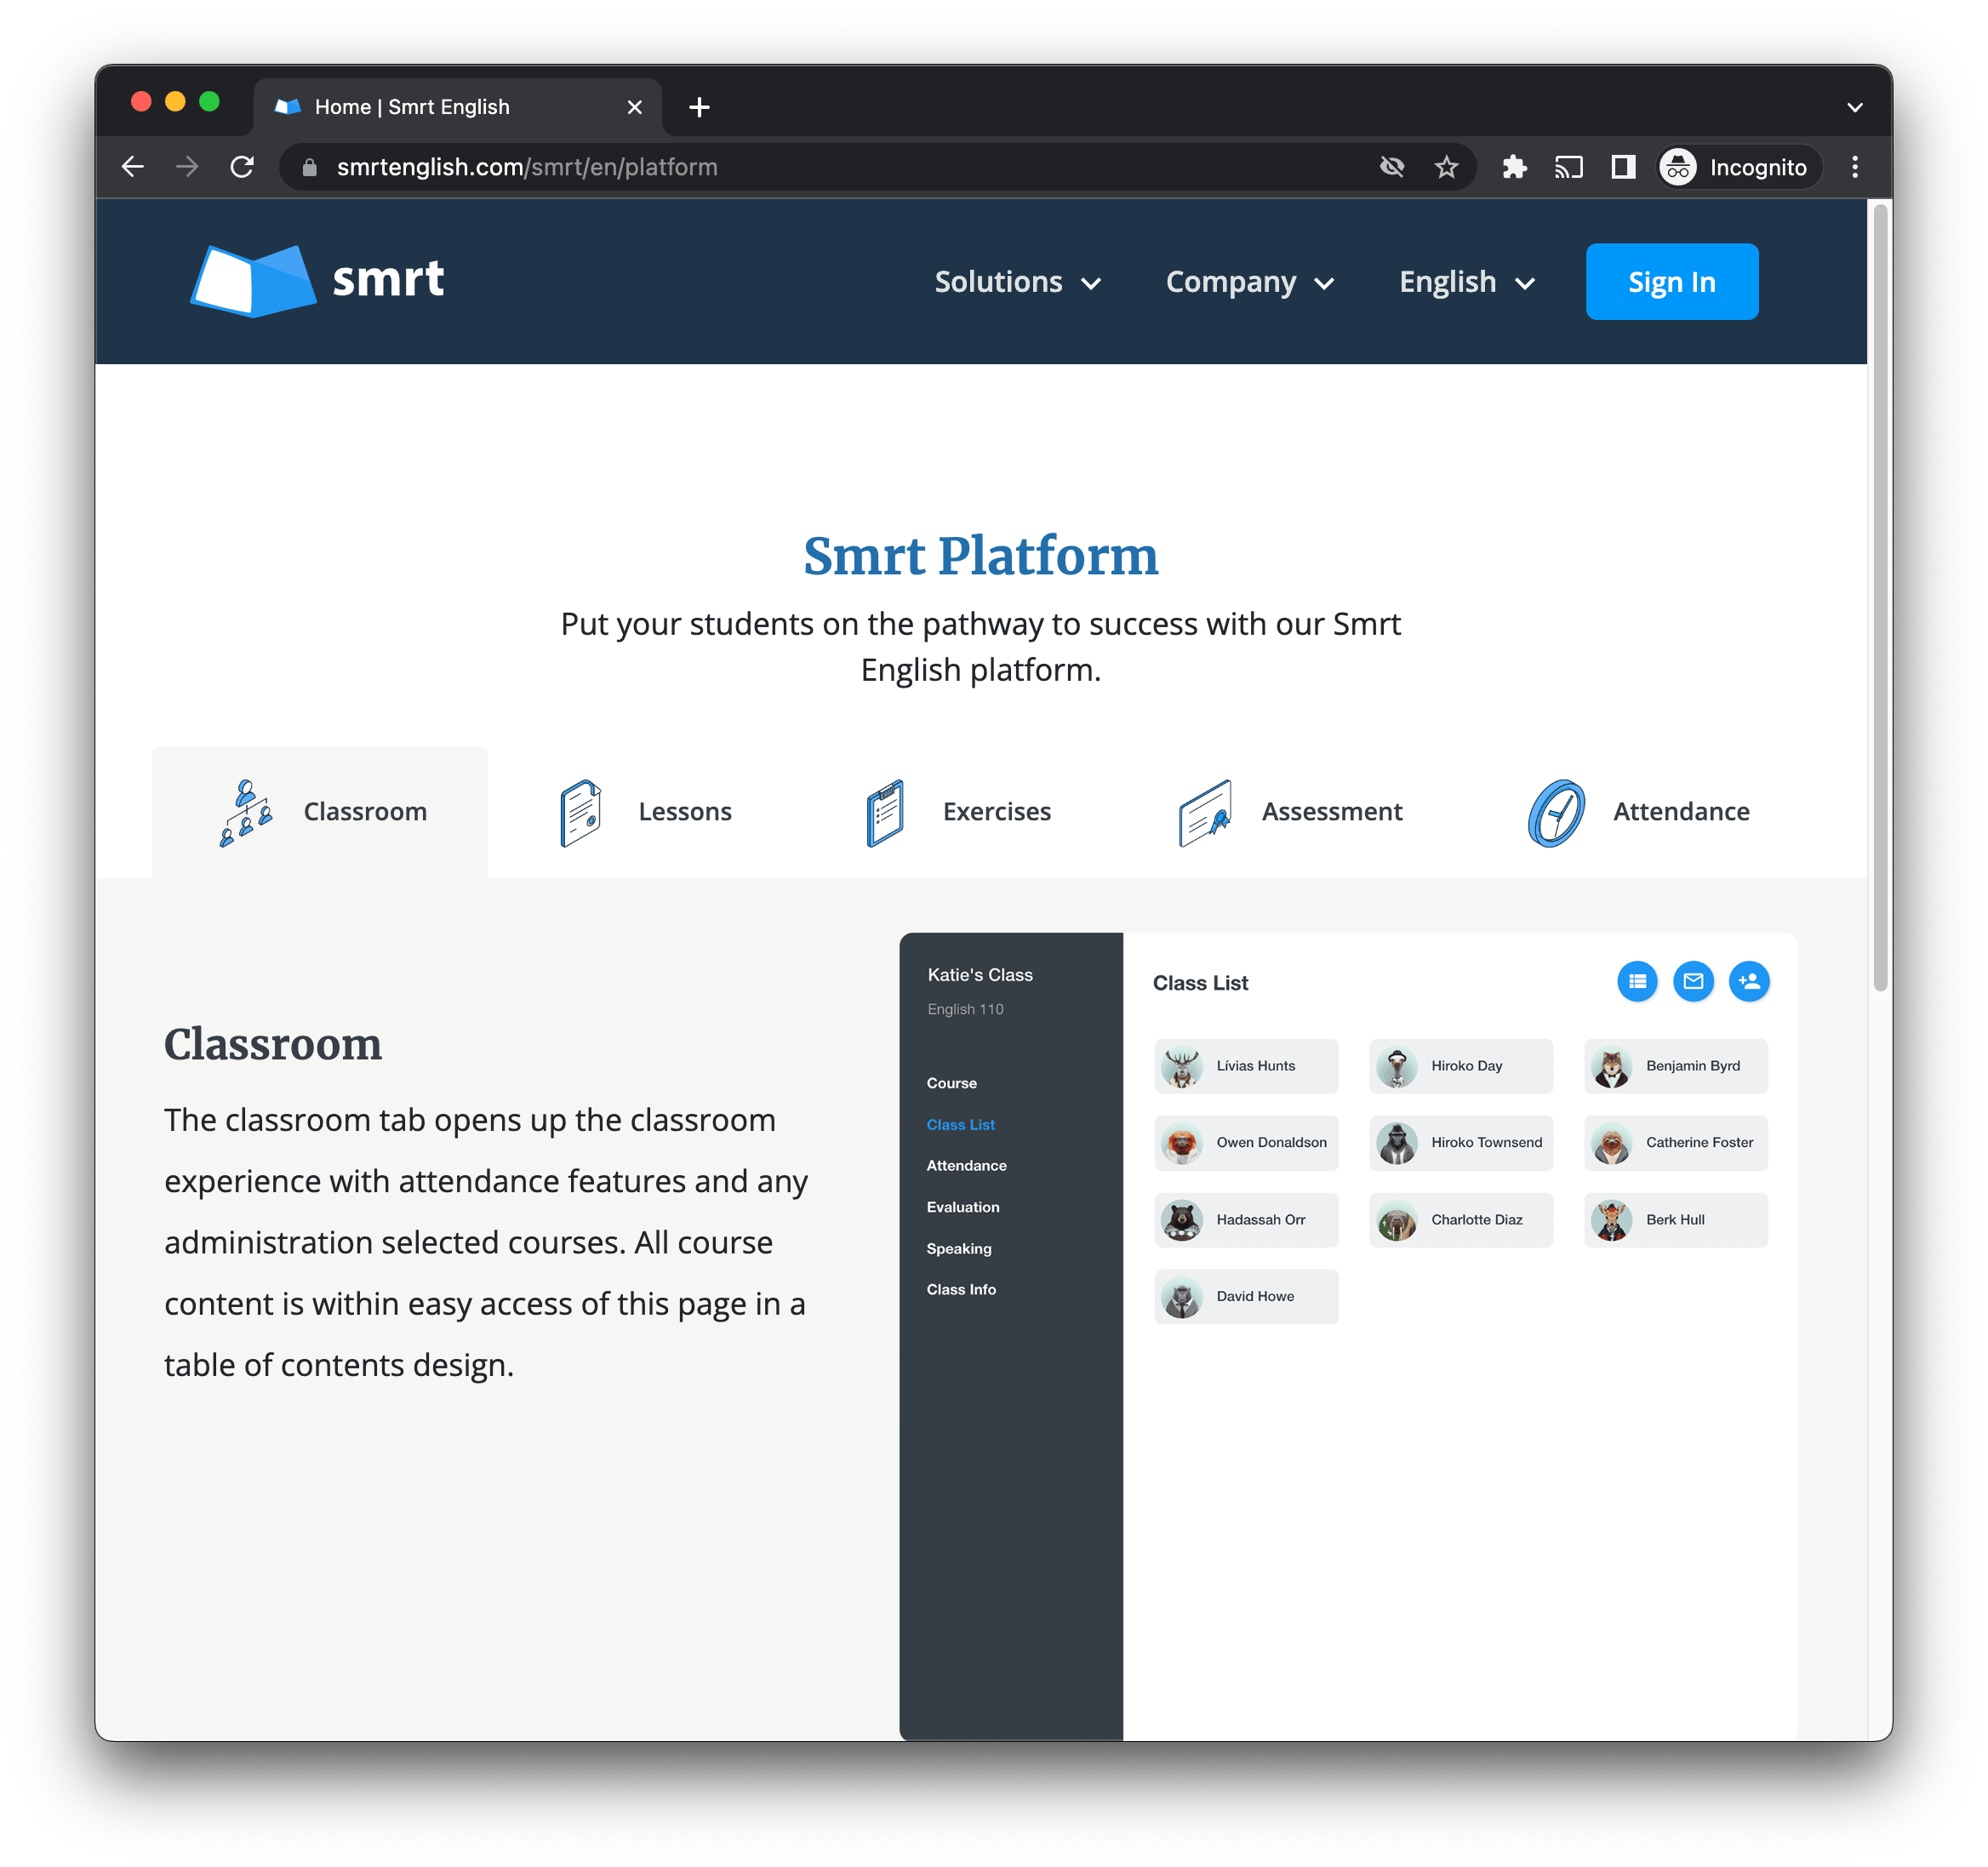Select the Assessment tab
This screenshot has width=1988, height=1867.
[x=1290, y=812]
